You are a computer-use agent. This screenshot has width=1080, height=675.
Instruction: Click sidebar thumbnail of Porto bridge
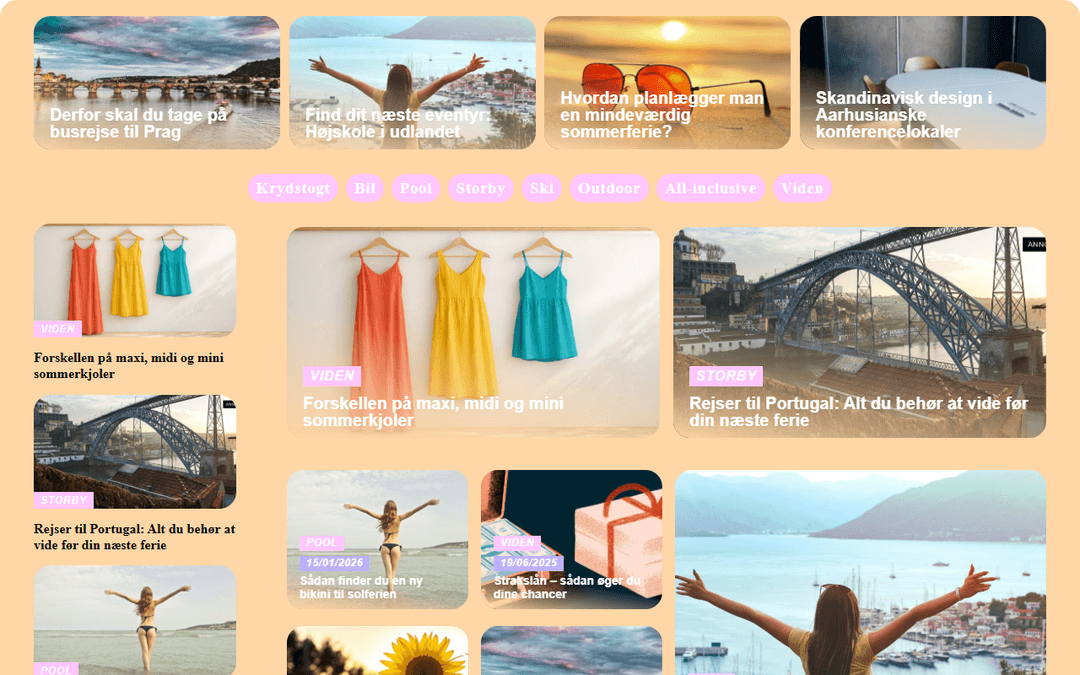click(x=135, y=451)
